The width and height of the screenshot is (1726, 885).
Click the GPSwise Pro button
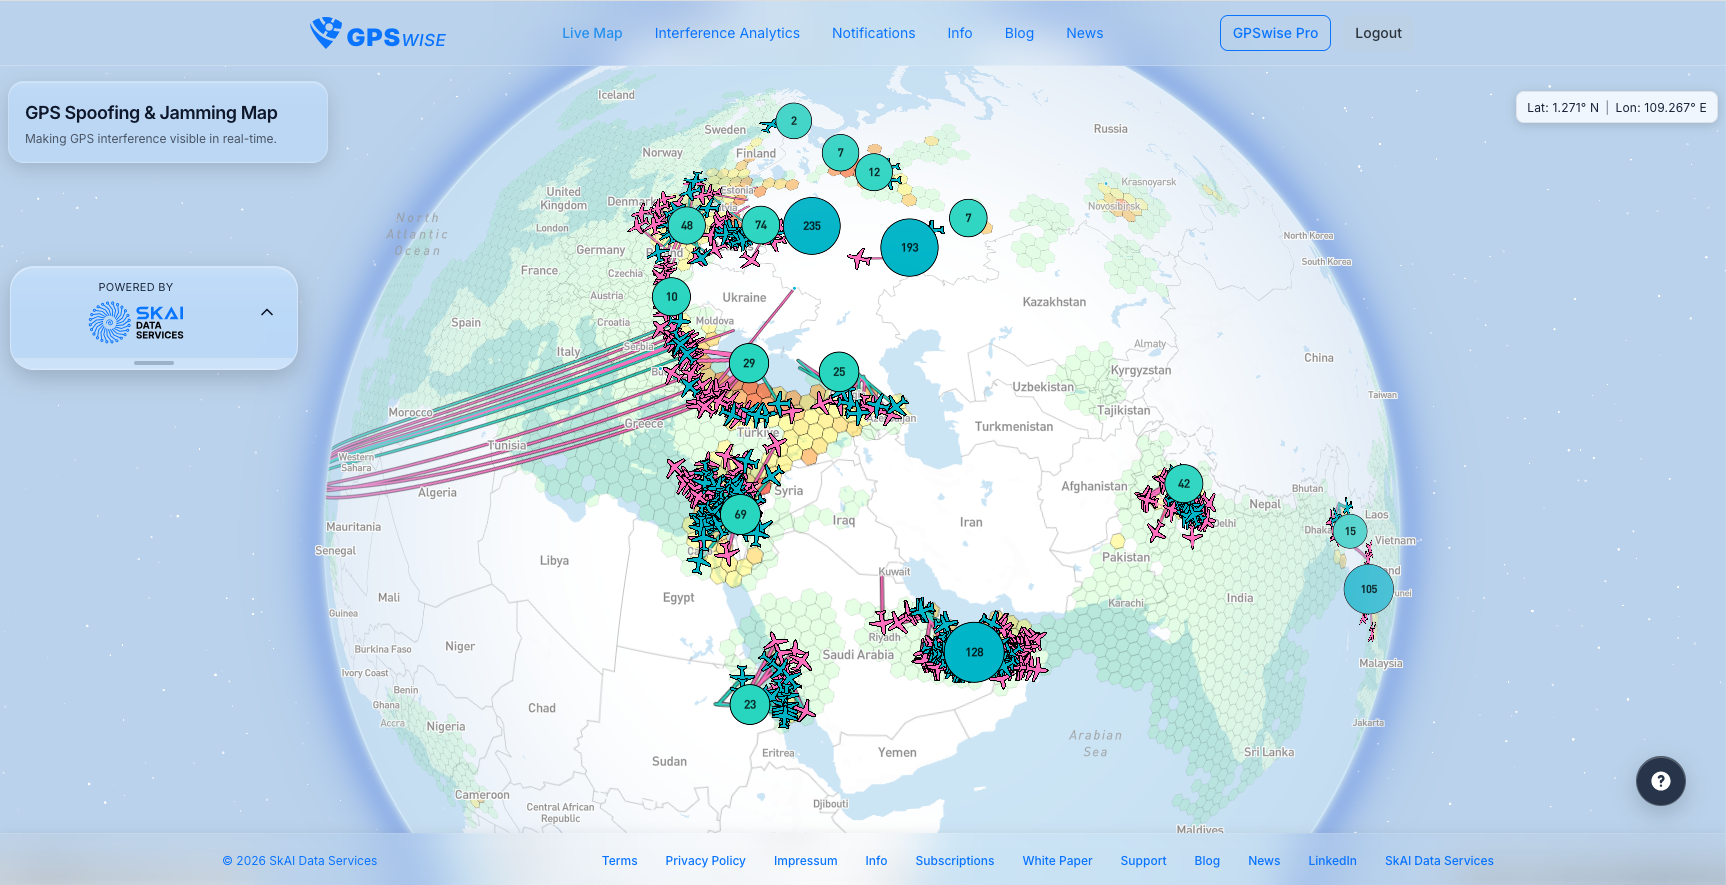tap(1275, 33)
